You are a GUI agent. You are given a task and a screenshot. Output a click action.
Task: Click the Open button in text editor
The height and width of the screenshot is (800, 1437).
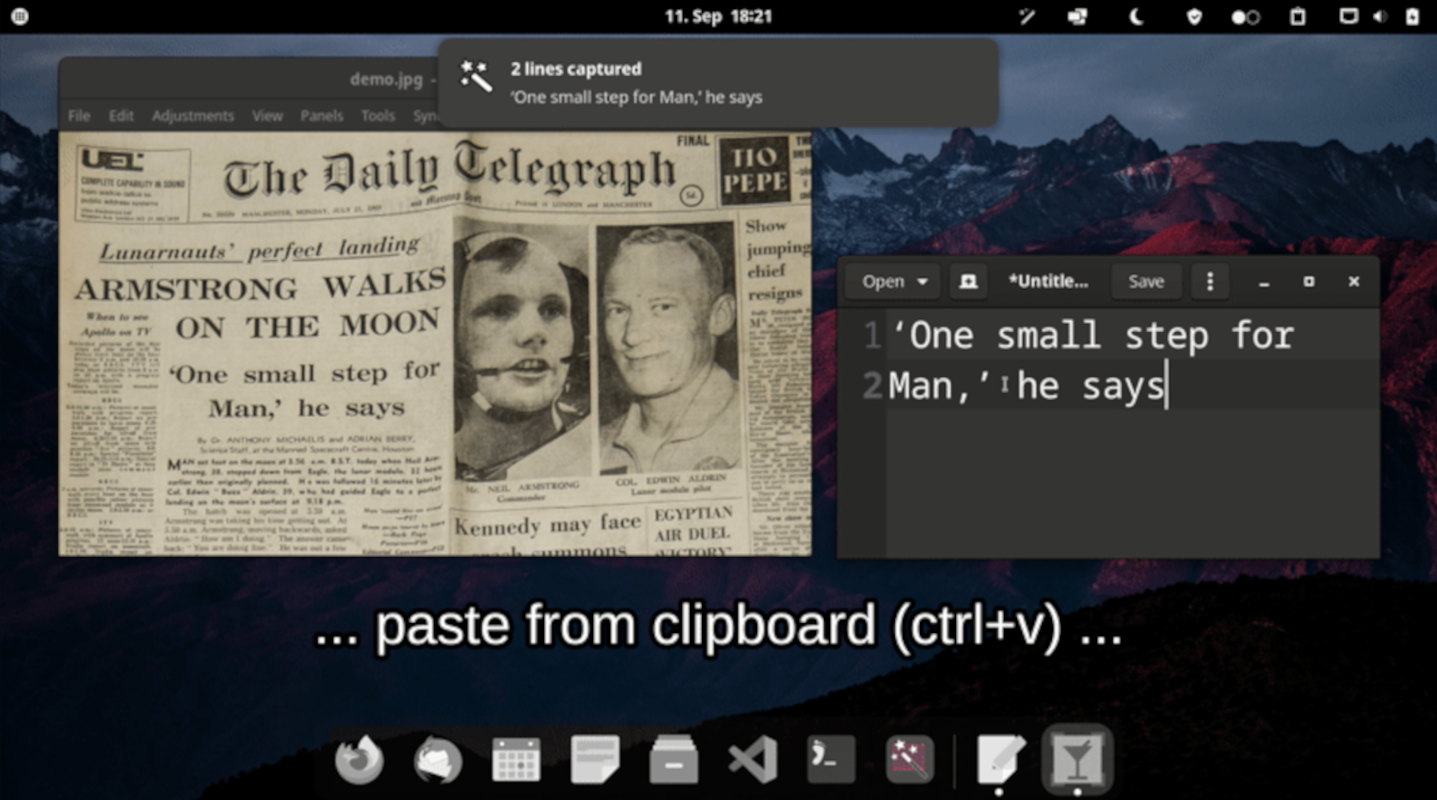893,282
